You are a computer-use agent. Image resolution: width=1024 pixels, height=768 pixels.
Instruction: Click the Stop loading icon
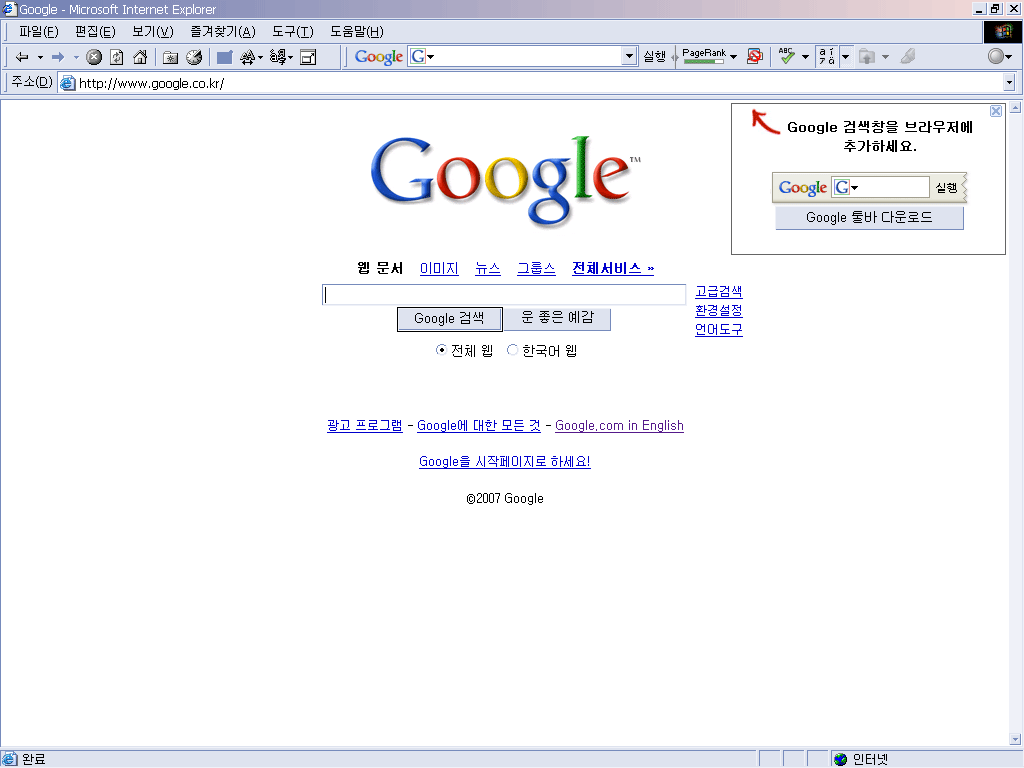click(x=94, y=57)
